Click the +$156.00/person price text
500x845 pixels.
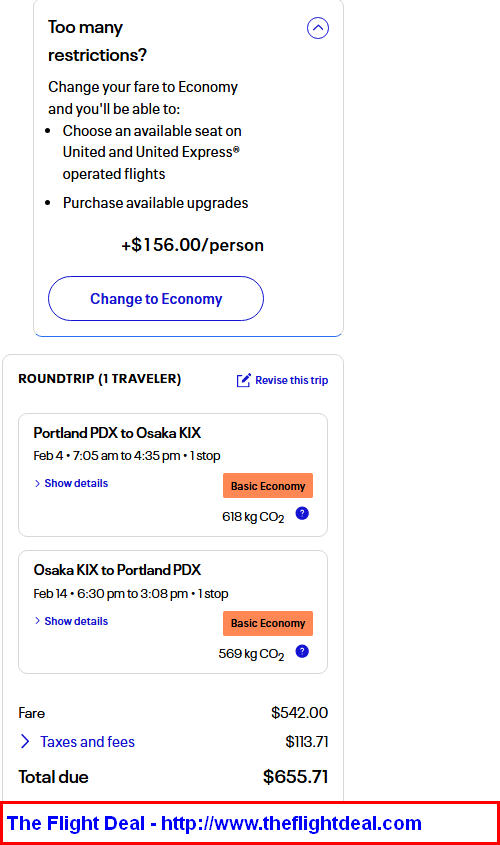(x=192, y=245)
